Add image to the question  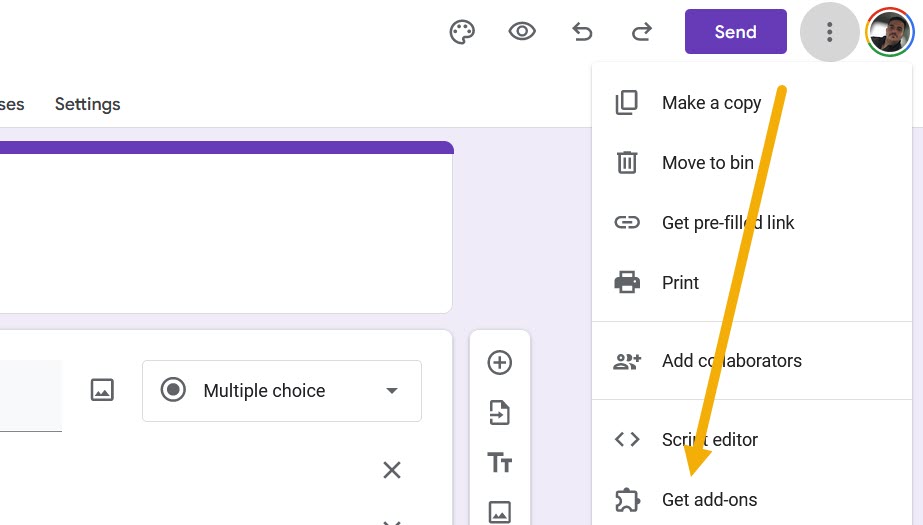coord(102,390)
